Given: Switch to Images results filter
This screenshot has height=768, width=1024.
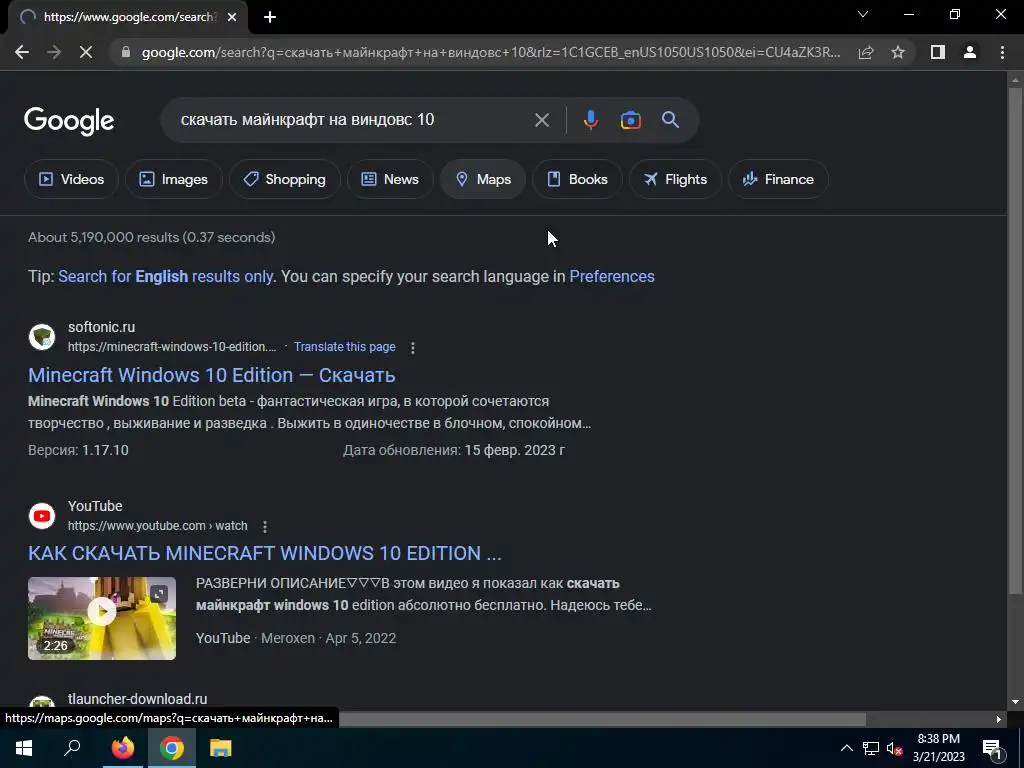Looking at the screenshot, I should click(x=174, y=179).
